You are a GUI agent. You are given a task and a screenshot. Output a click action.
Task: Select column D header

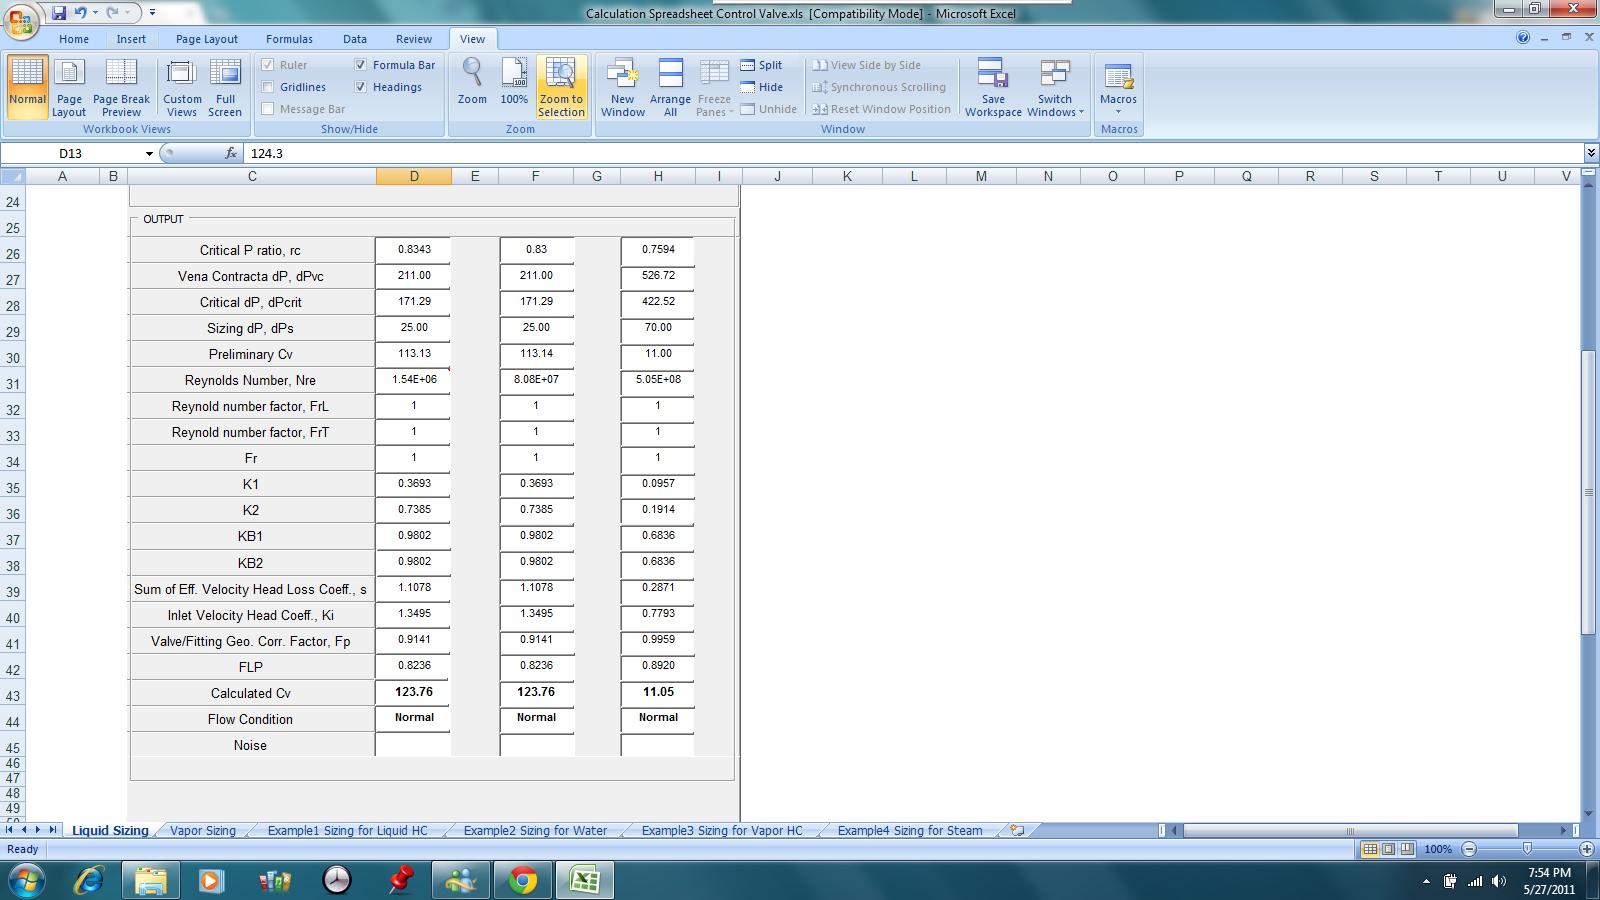pyautogui.click(x=414, y=176)
